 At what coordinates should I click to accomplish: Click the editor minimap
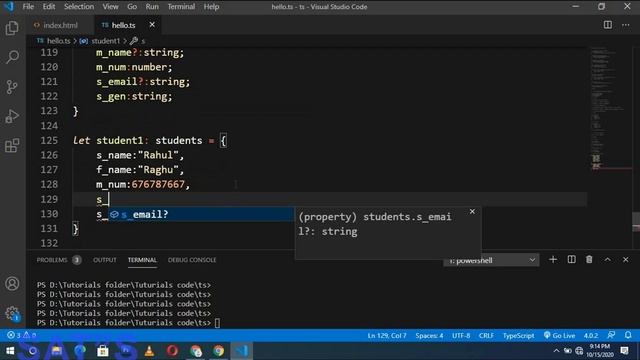point(610,108)
